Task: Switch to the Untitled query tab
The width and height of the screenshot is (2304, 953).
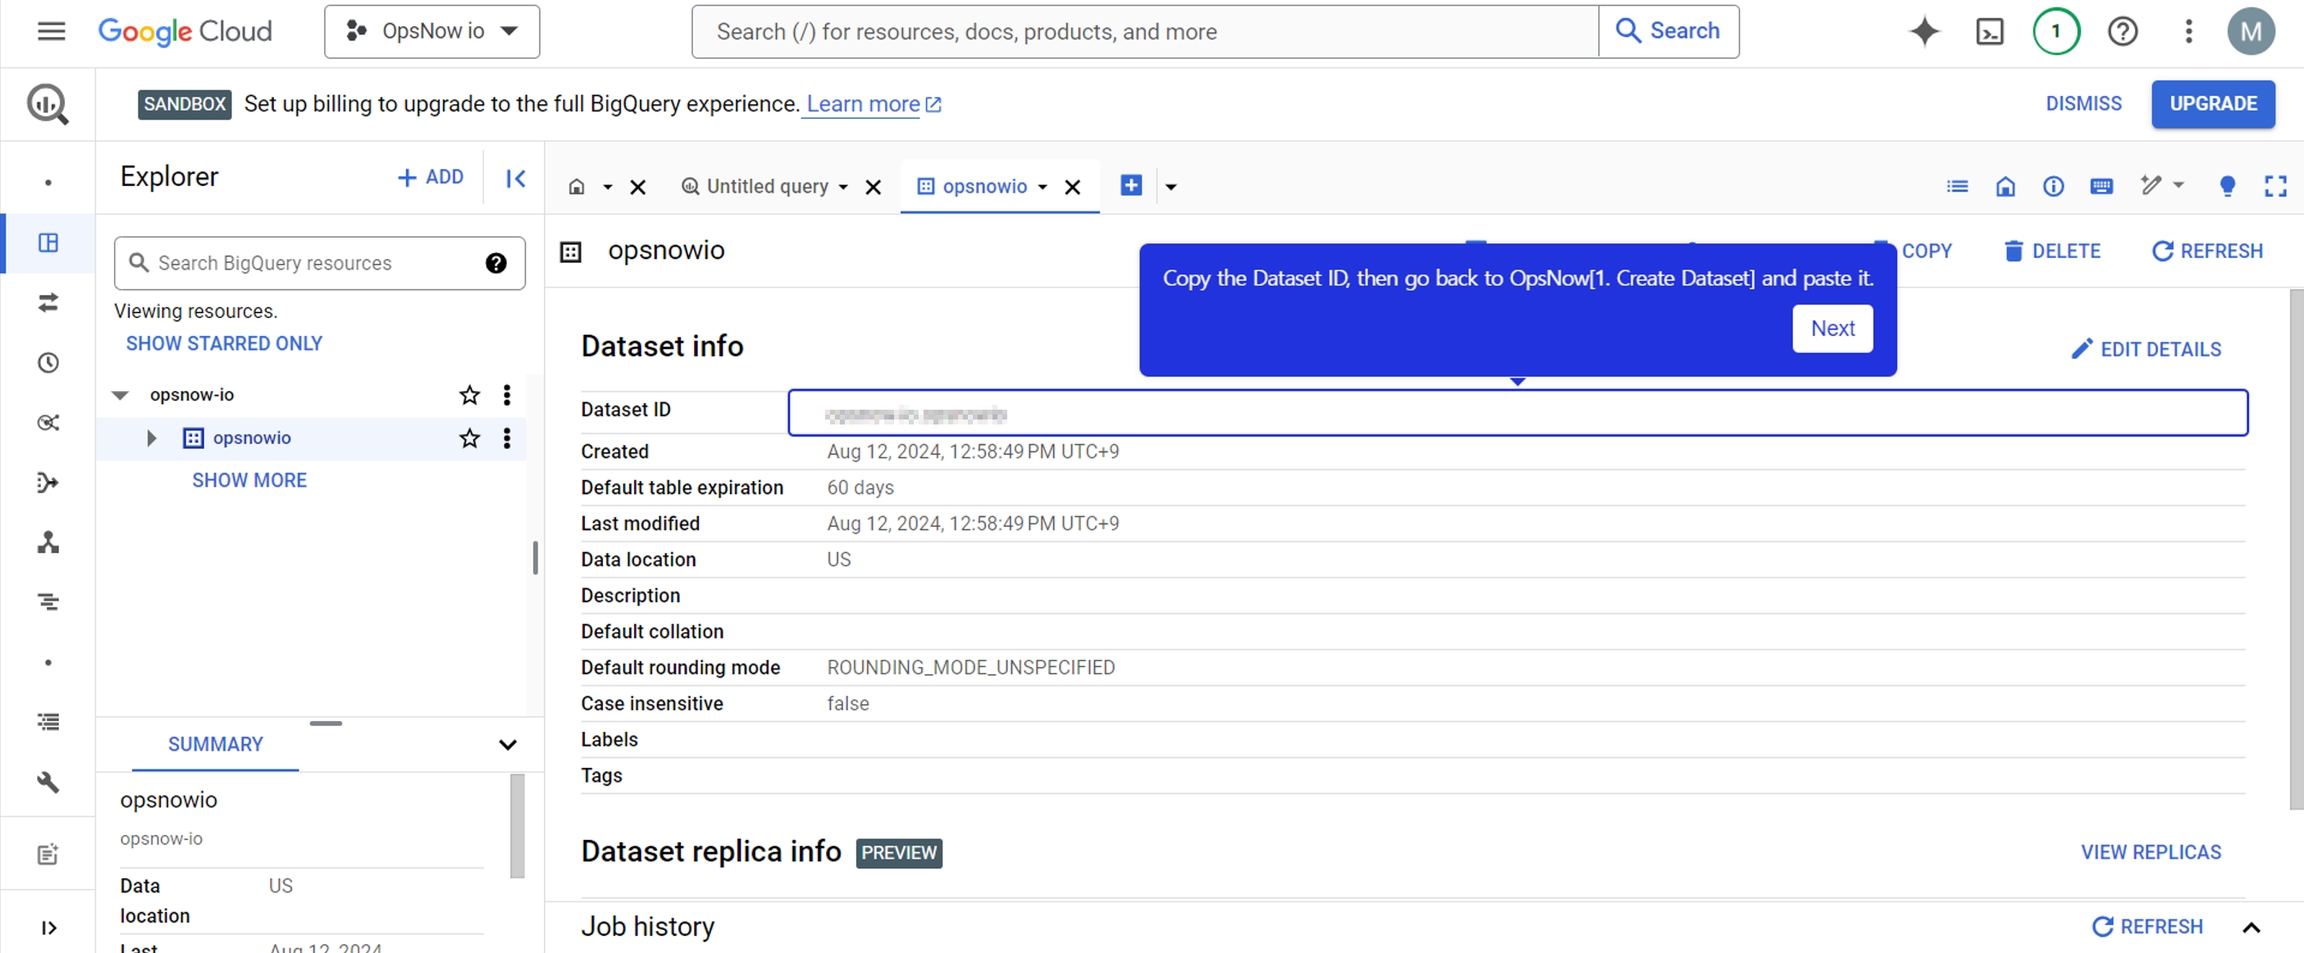Action: (x=766, y=187)
